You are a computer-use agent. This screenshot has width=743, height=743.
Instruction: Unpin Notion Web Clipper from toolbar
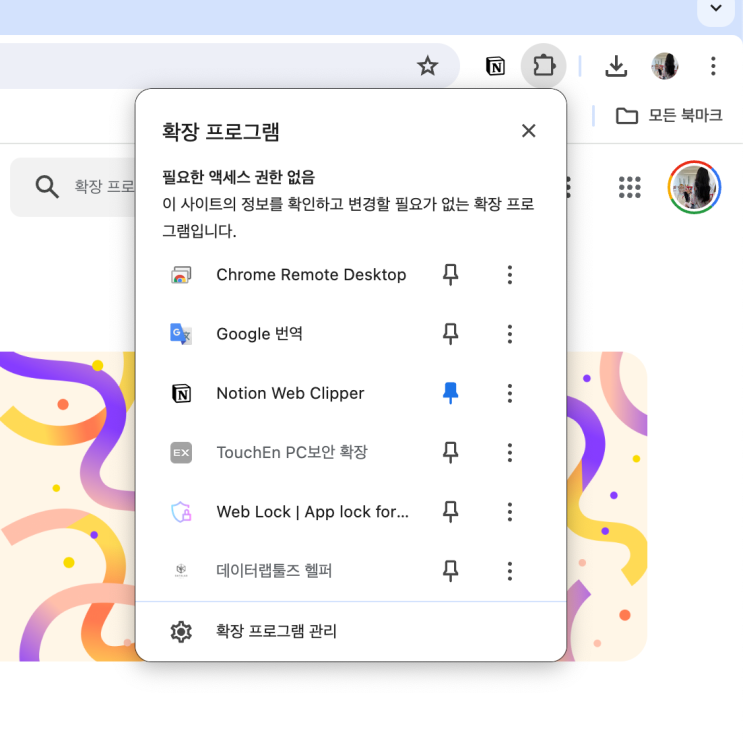click(x=450, y=393)
